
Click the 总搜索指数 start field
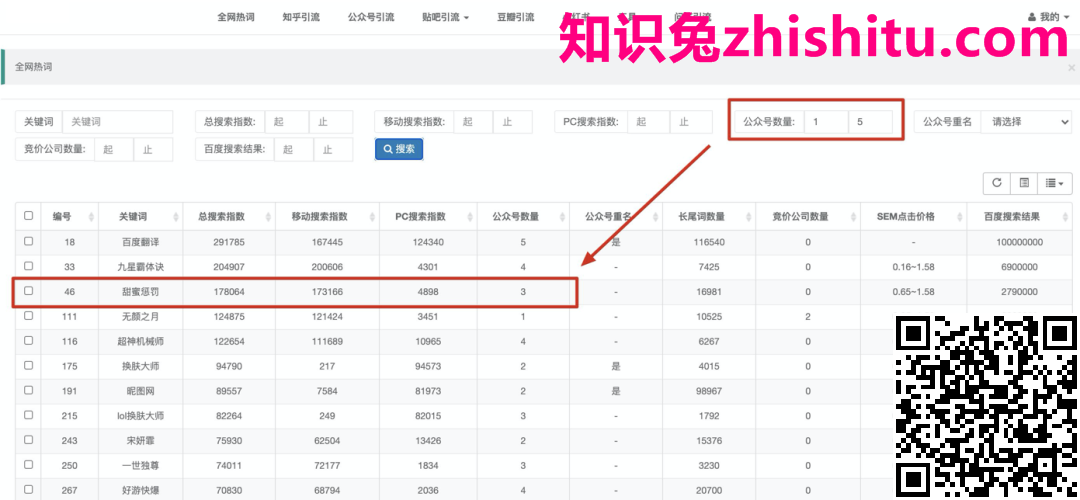tap(287, 122)
